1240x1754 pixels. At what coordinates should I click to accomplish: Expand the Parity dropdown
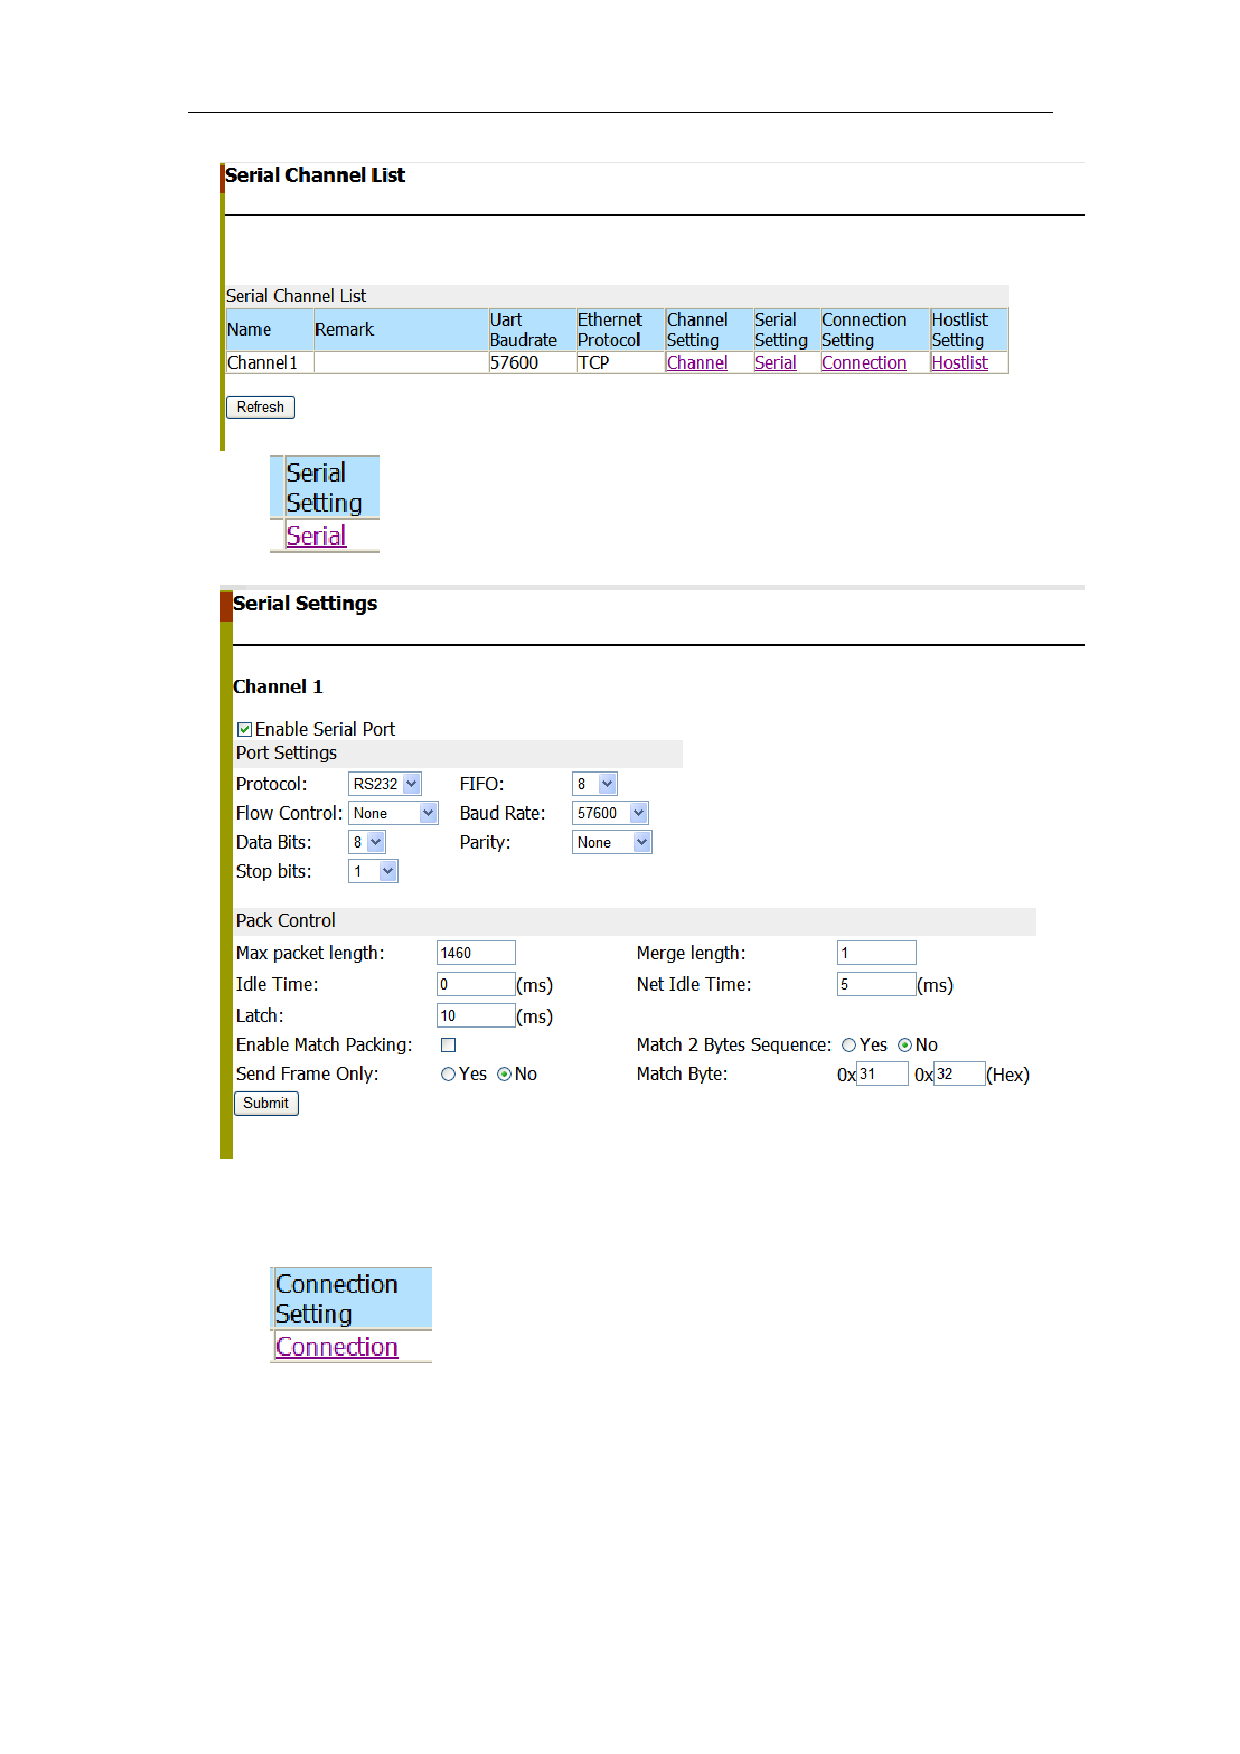[x=612, y=842]
